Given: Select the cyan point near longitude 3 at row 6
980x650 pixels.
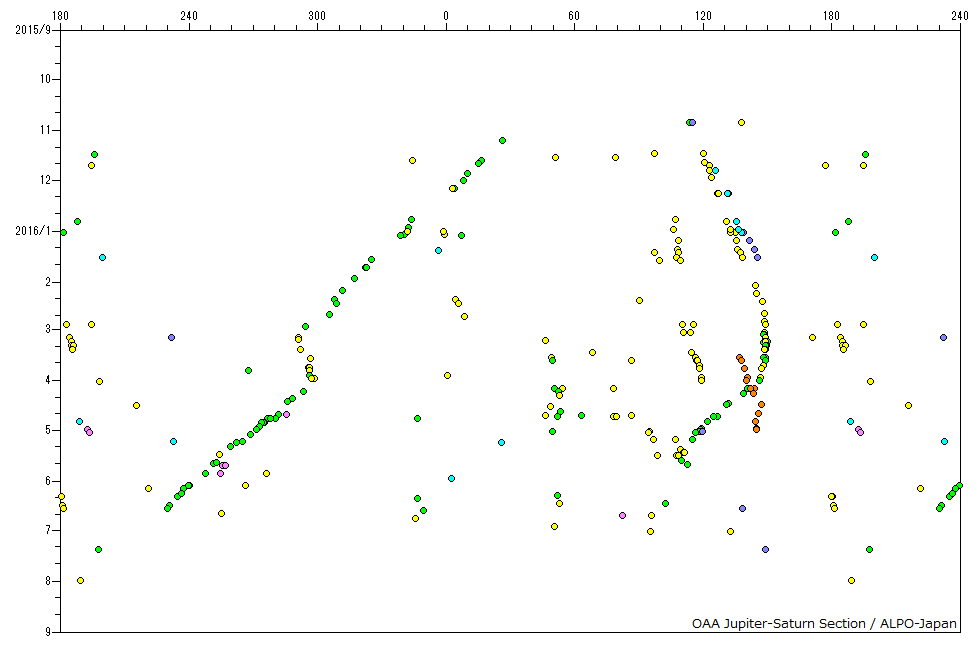Looking at the screenshot, I should click(451, 479).
